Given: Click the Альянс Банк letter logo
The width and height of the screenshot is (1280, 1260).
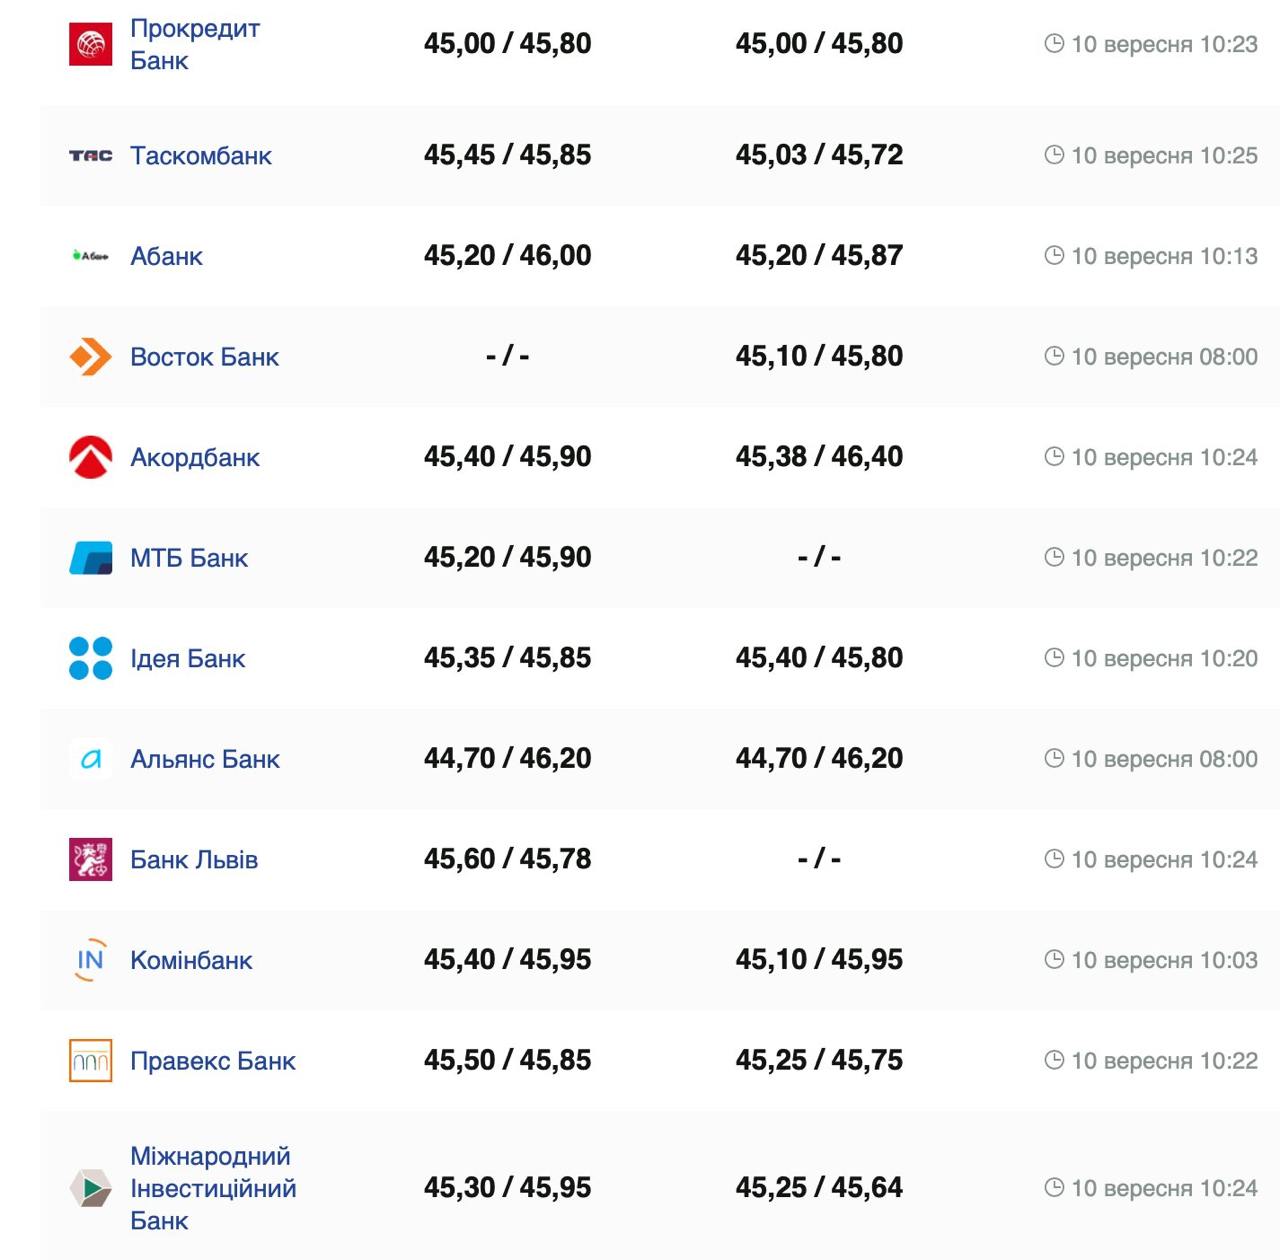Looking at the screenshot, I should (x=90, y=759).
